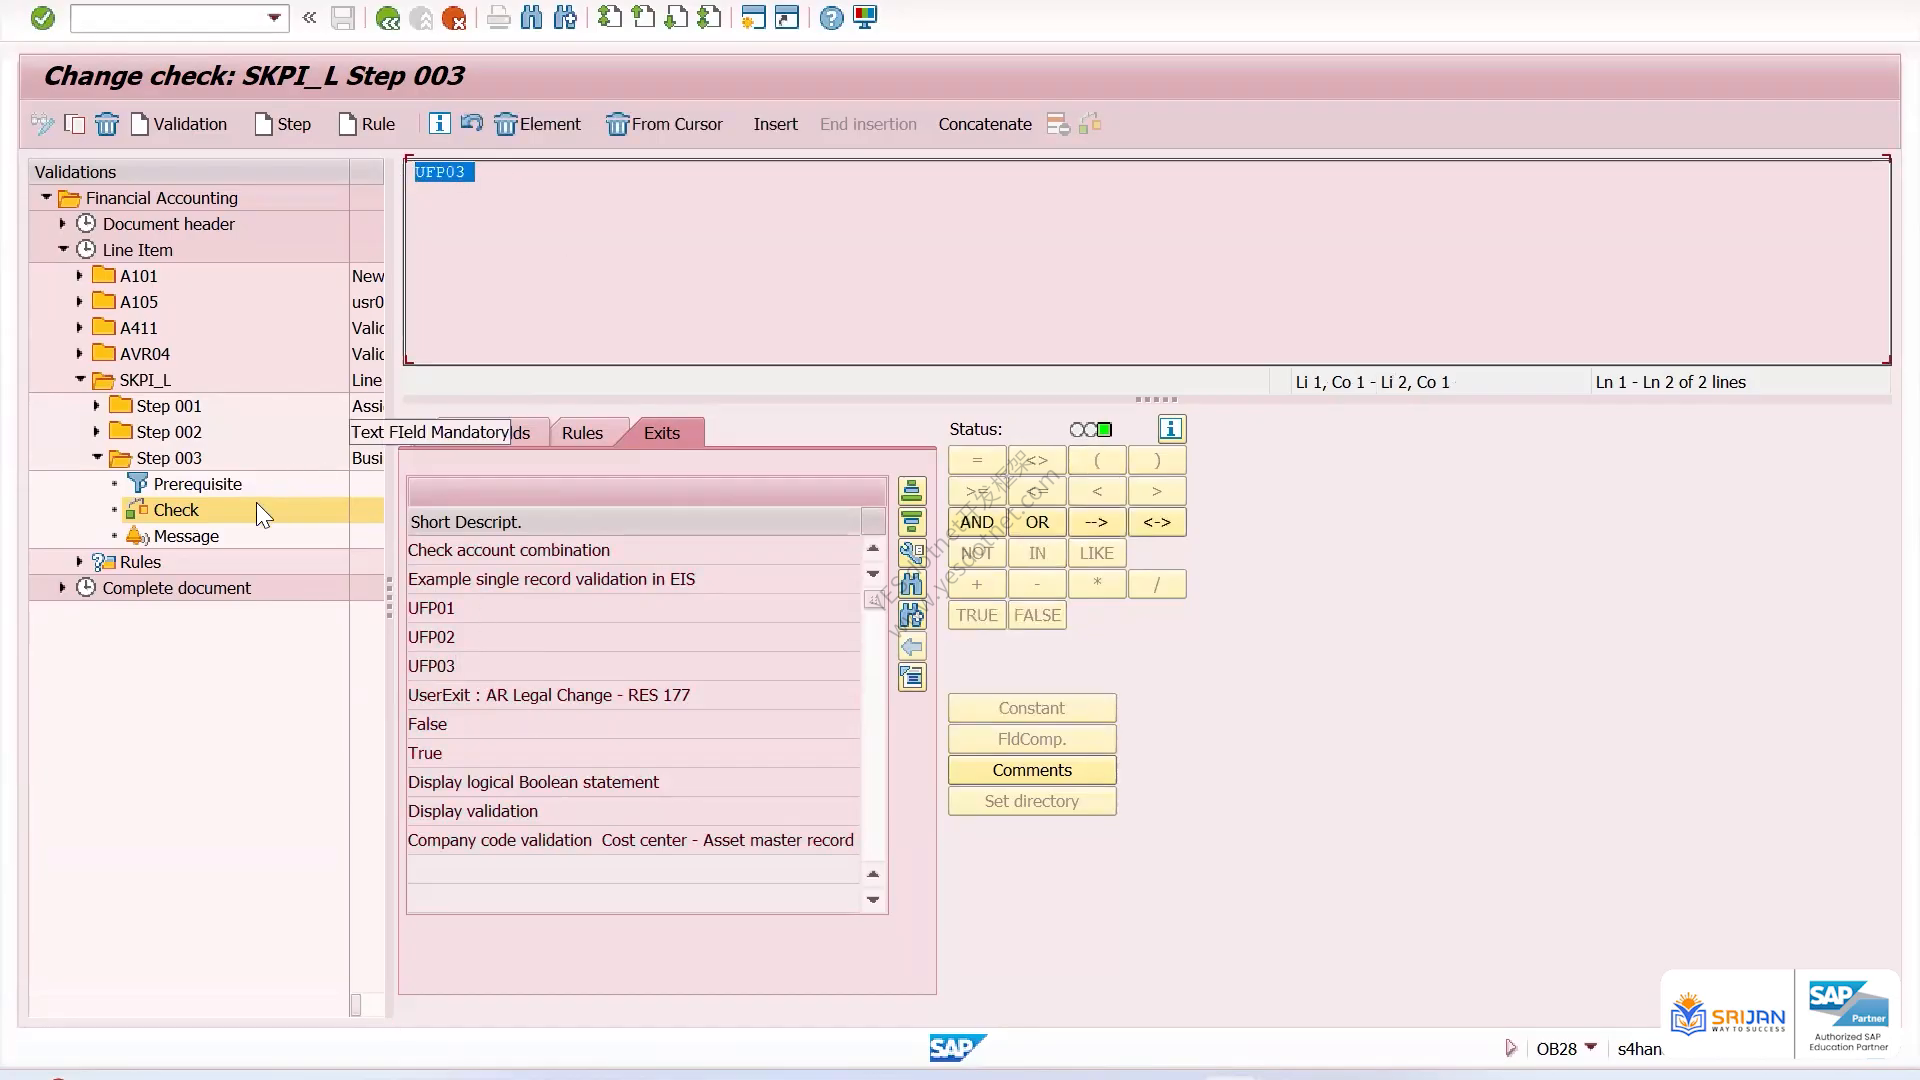Click the Find binoculars icon beside exits list
Screen dimensions: 1920x1080
tap(912, 584)
